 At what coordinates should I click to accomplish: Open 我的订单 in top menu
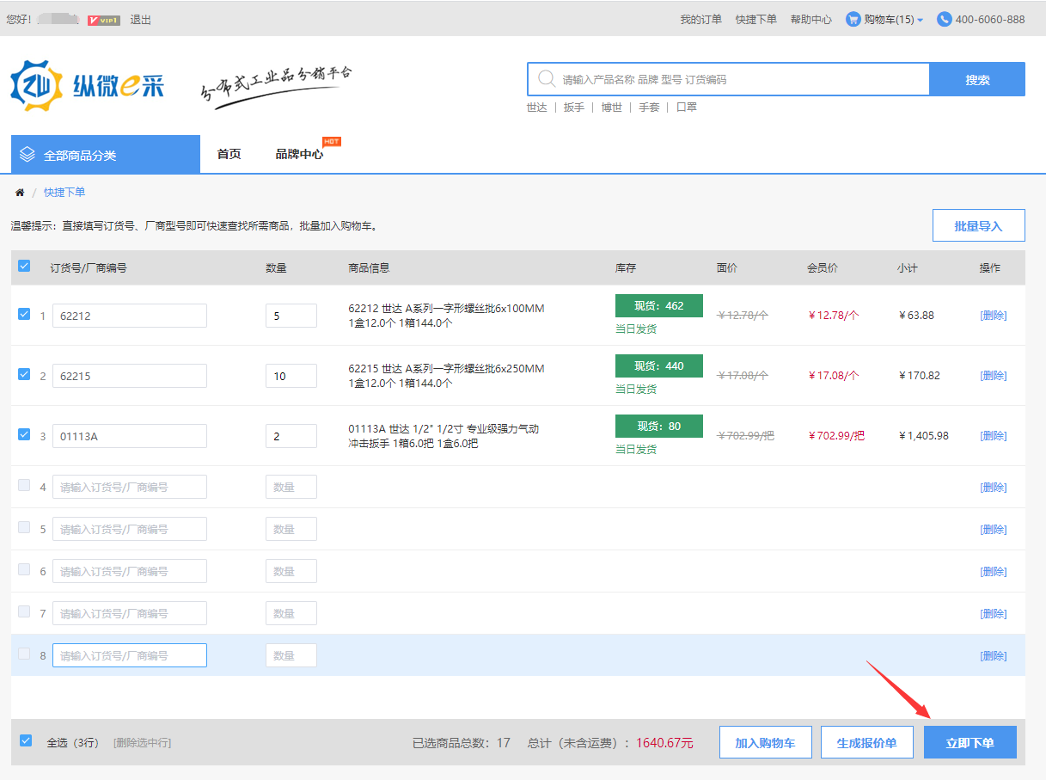coord(700,19)
